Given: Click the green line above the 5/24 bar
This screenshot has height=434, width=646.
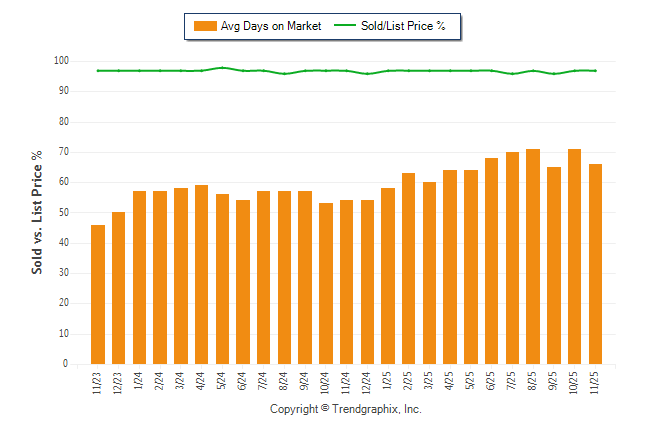Looking at the screenshot, I should tap(223, 68).
